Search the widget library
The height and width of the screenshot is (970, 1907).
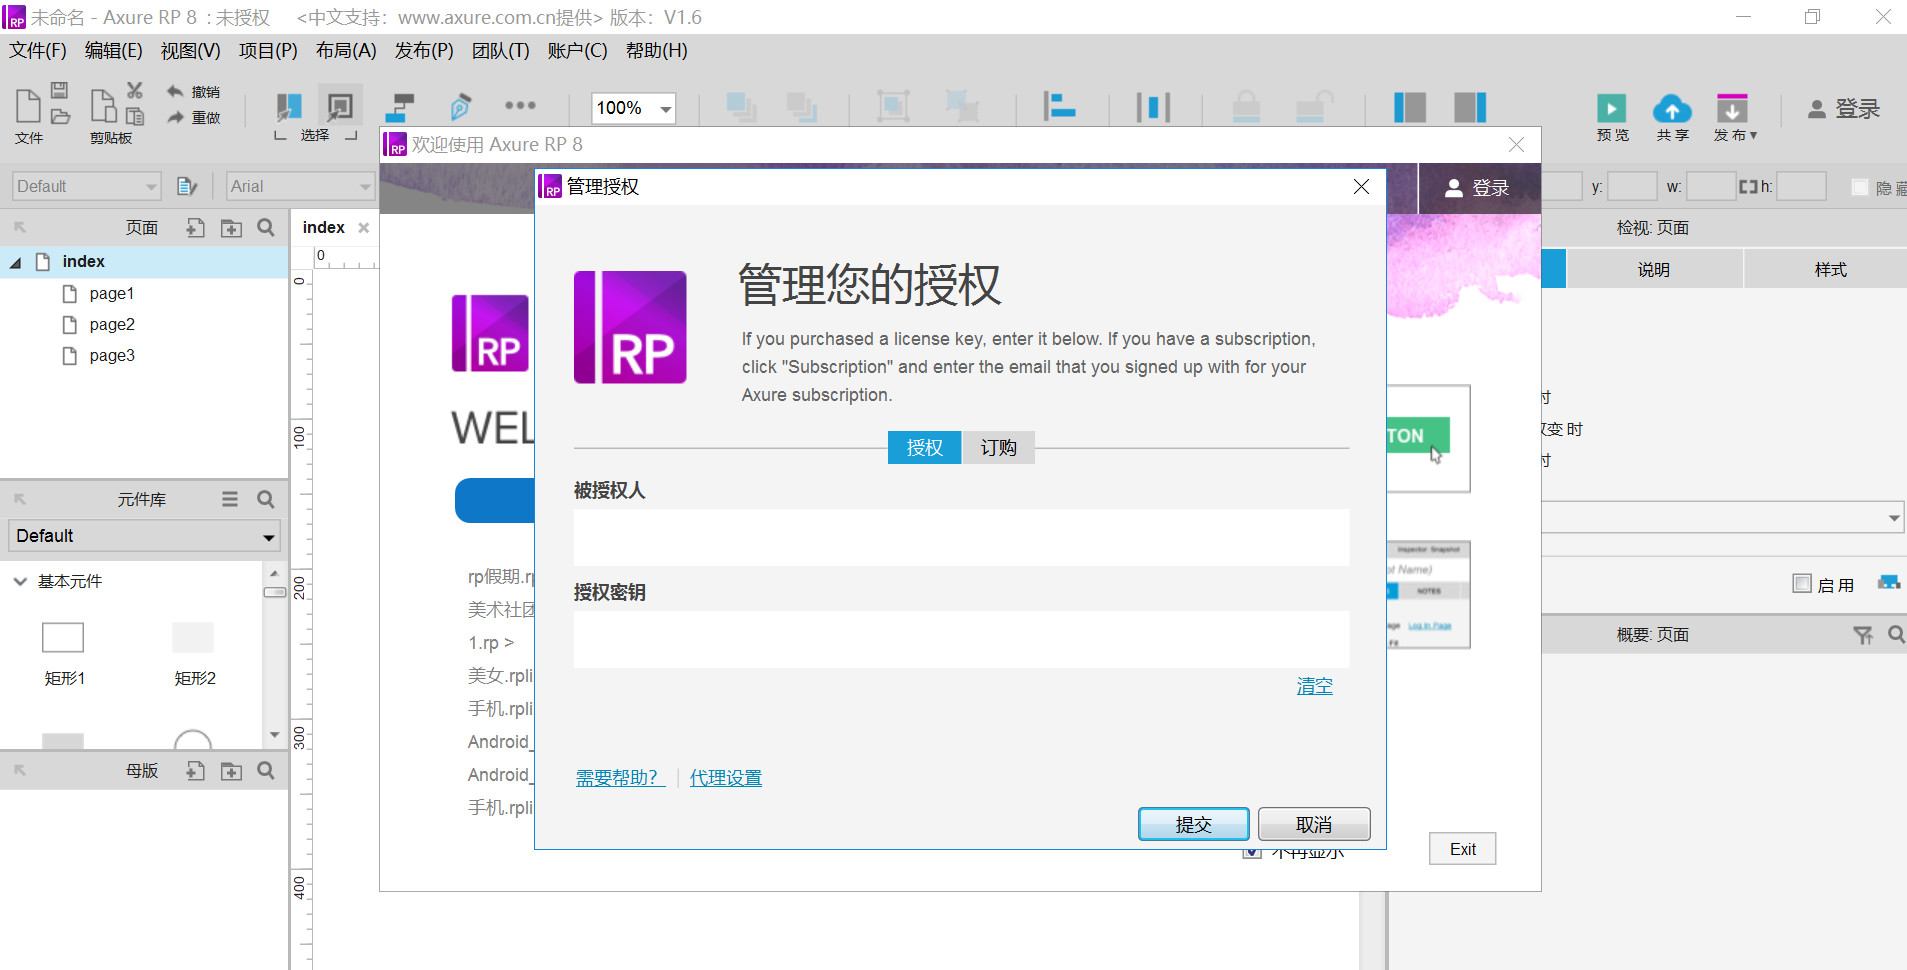coord(266,499)
